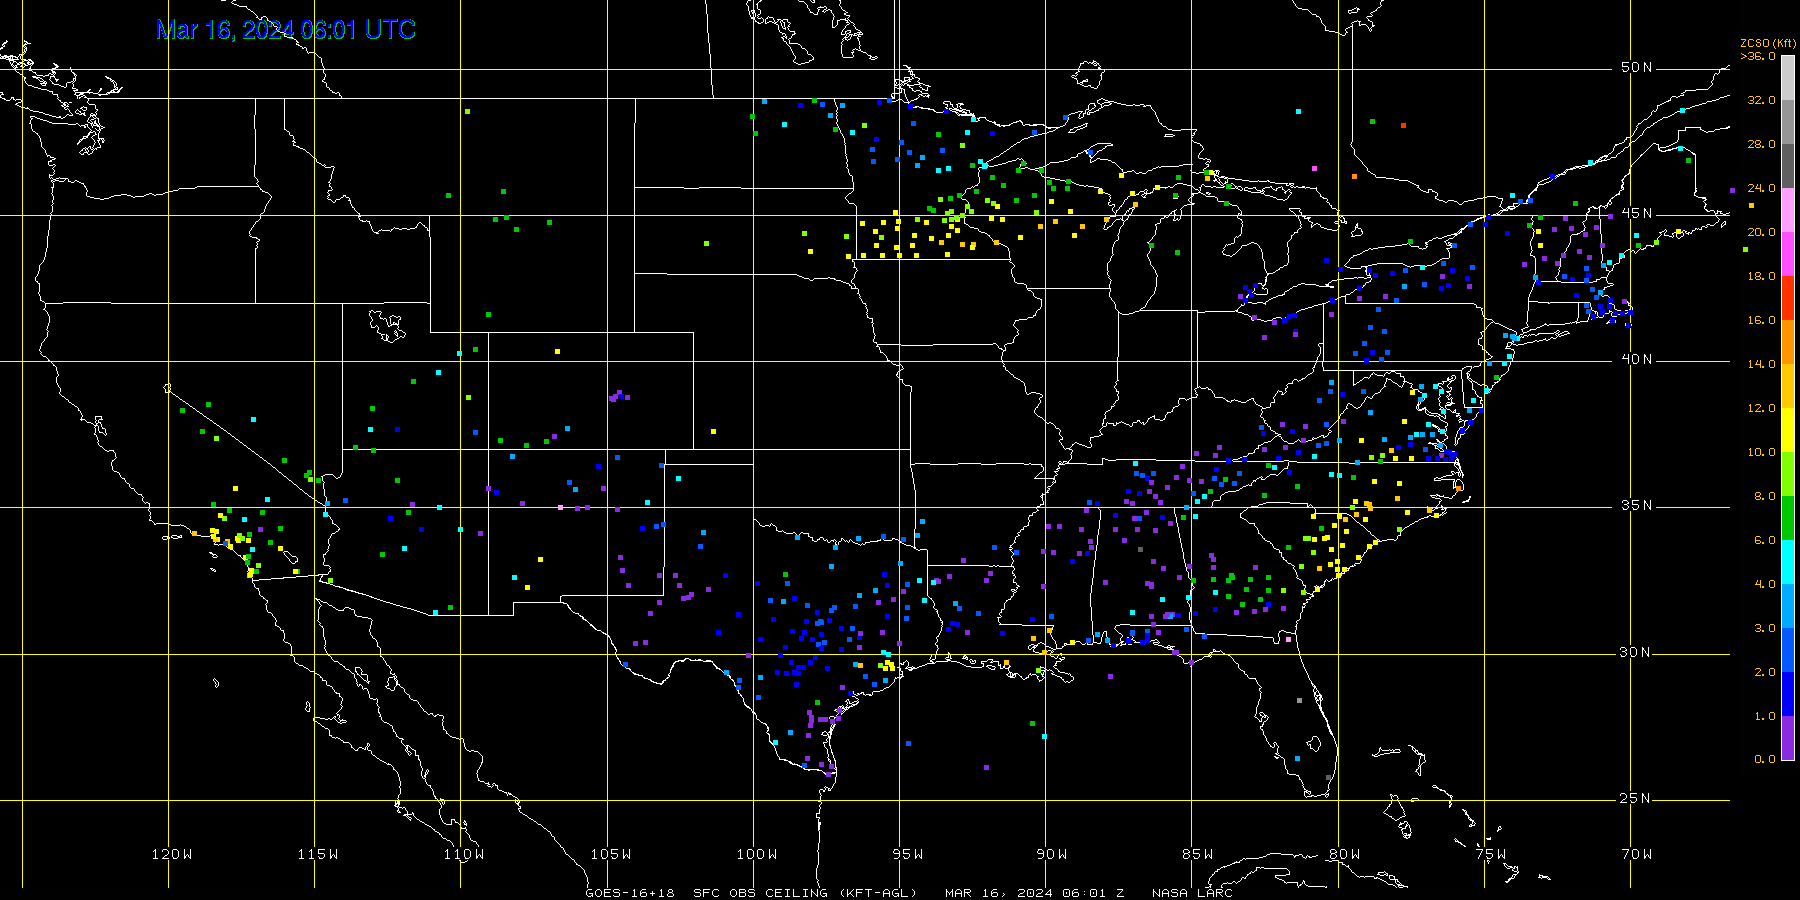
Task: Pick the 14.0 legend value
Action: tap(1762, 364)
